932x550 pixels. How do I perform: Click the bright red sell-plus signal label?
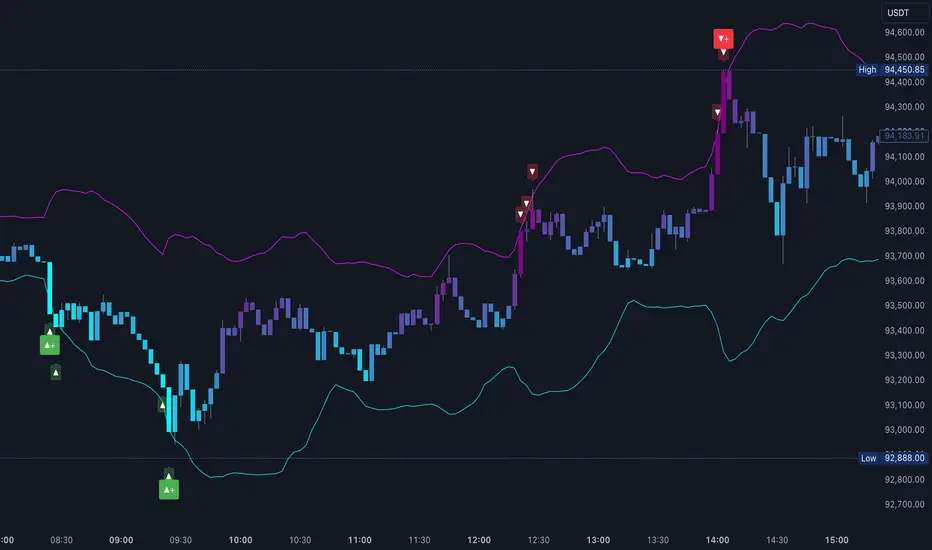[x=723, y=38]
